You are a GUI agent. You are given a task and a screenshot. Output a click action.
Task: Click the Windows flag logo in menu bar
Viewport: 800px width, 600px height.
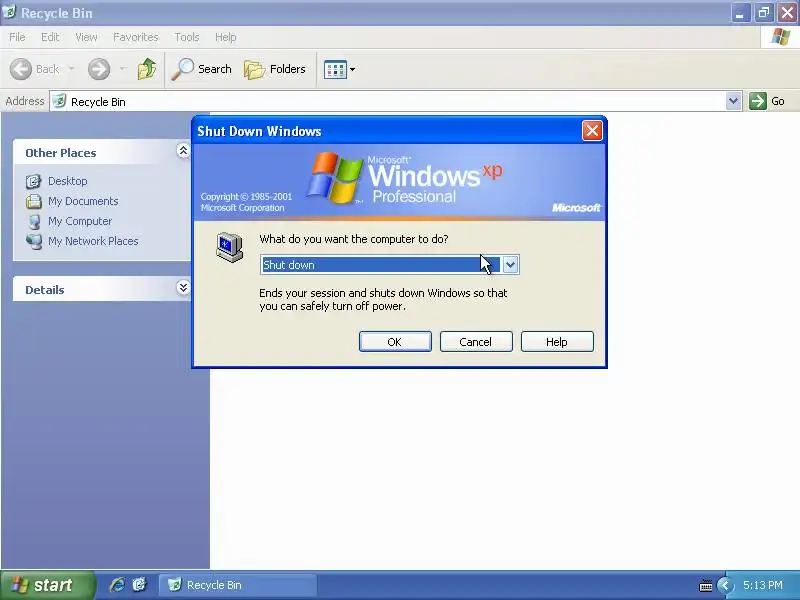point(781,37)
